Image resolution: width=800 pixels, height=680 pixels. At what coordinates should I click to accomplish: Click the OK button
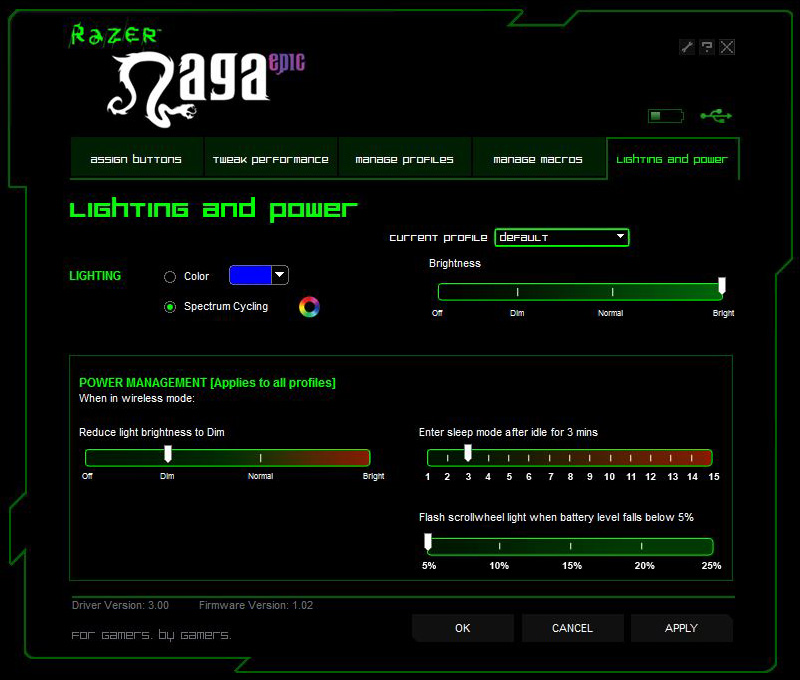pos(463,628)
